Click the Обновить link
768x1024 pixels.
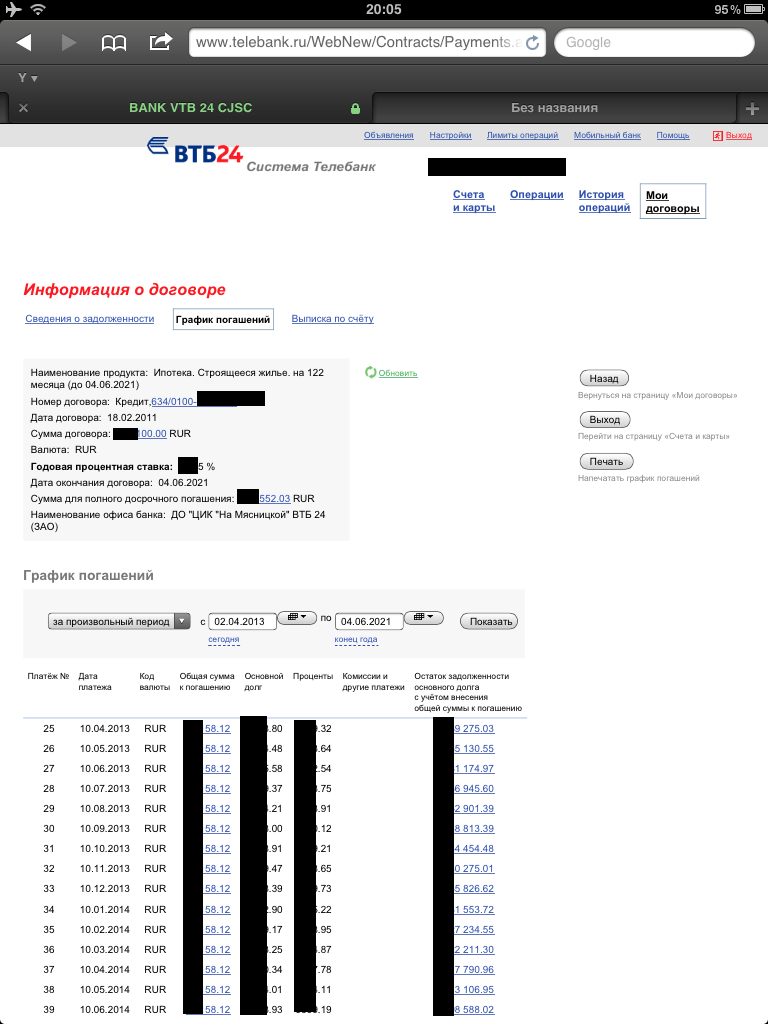point(398,374)
